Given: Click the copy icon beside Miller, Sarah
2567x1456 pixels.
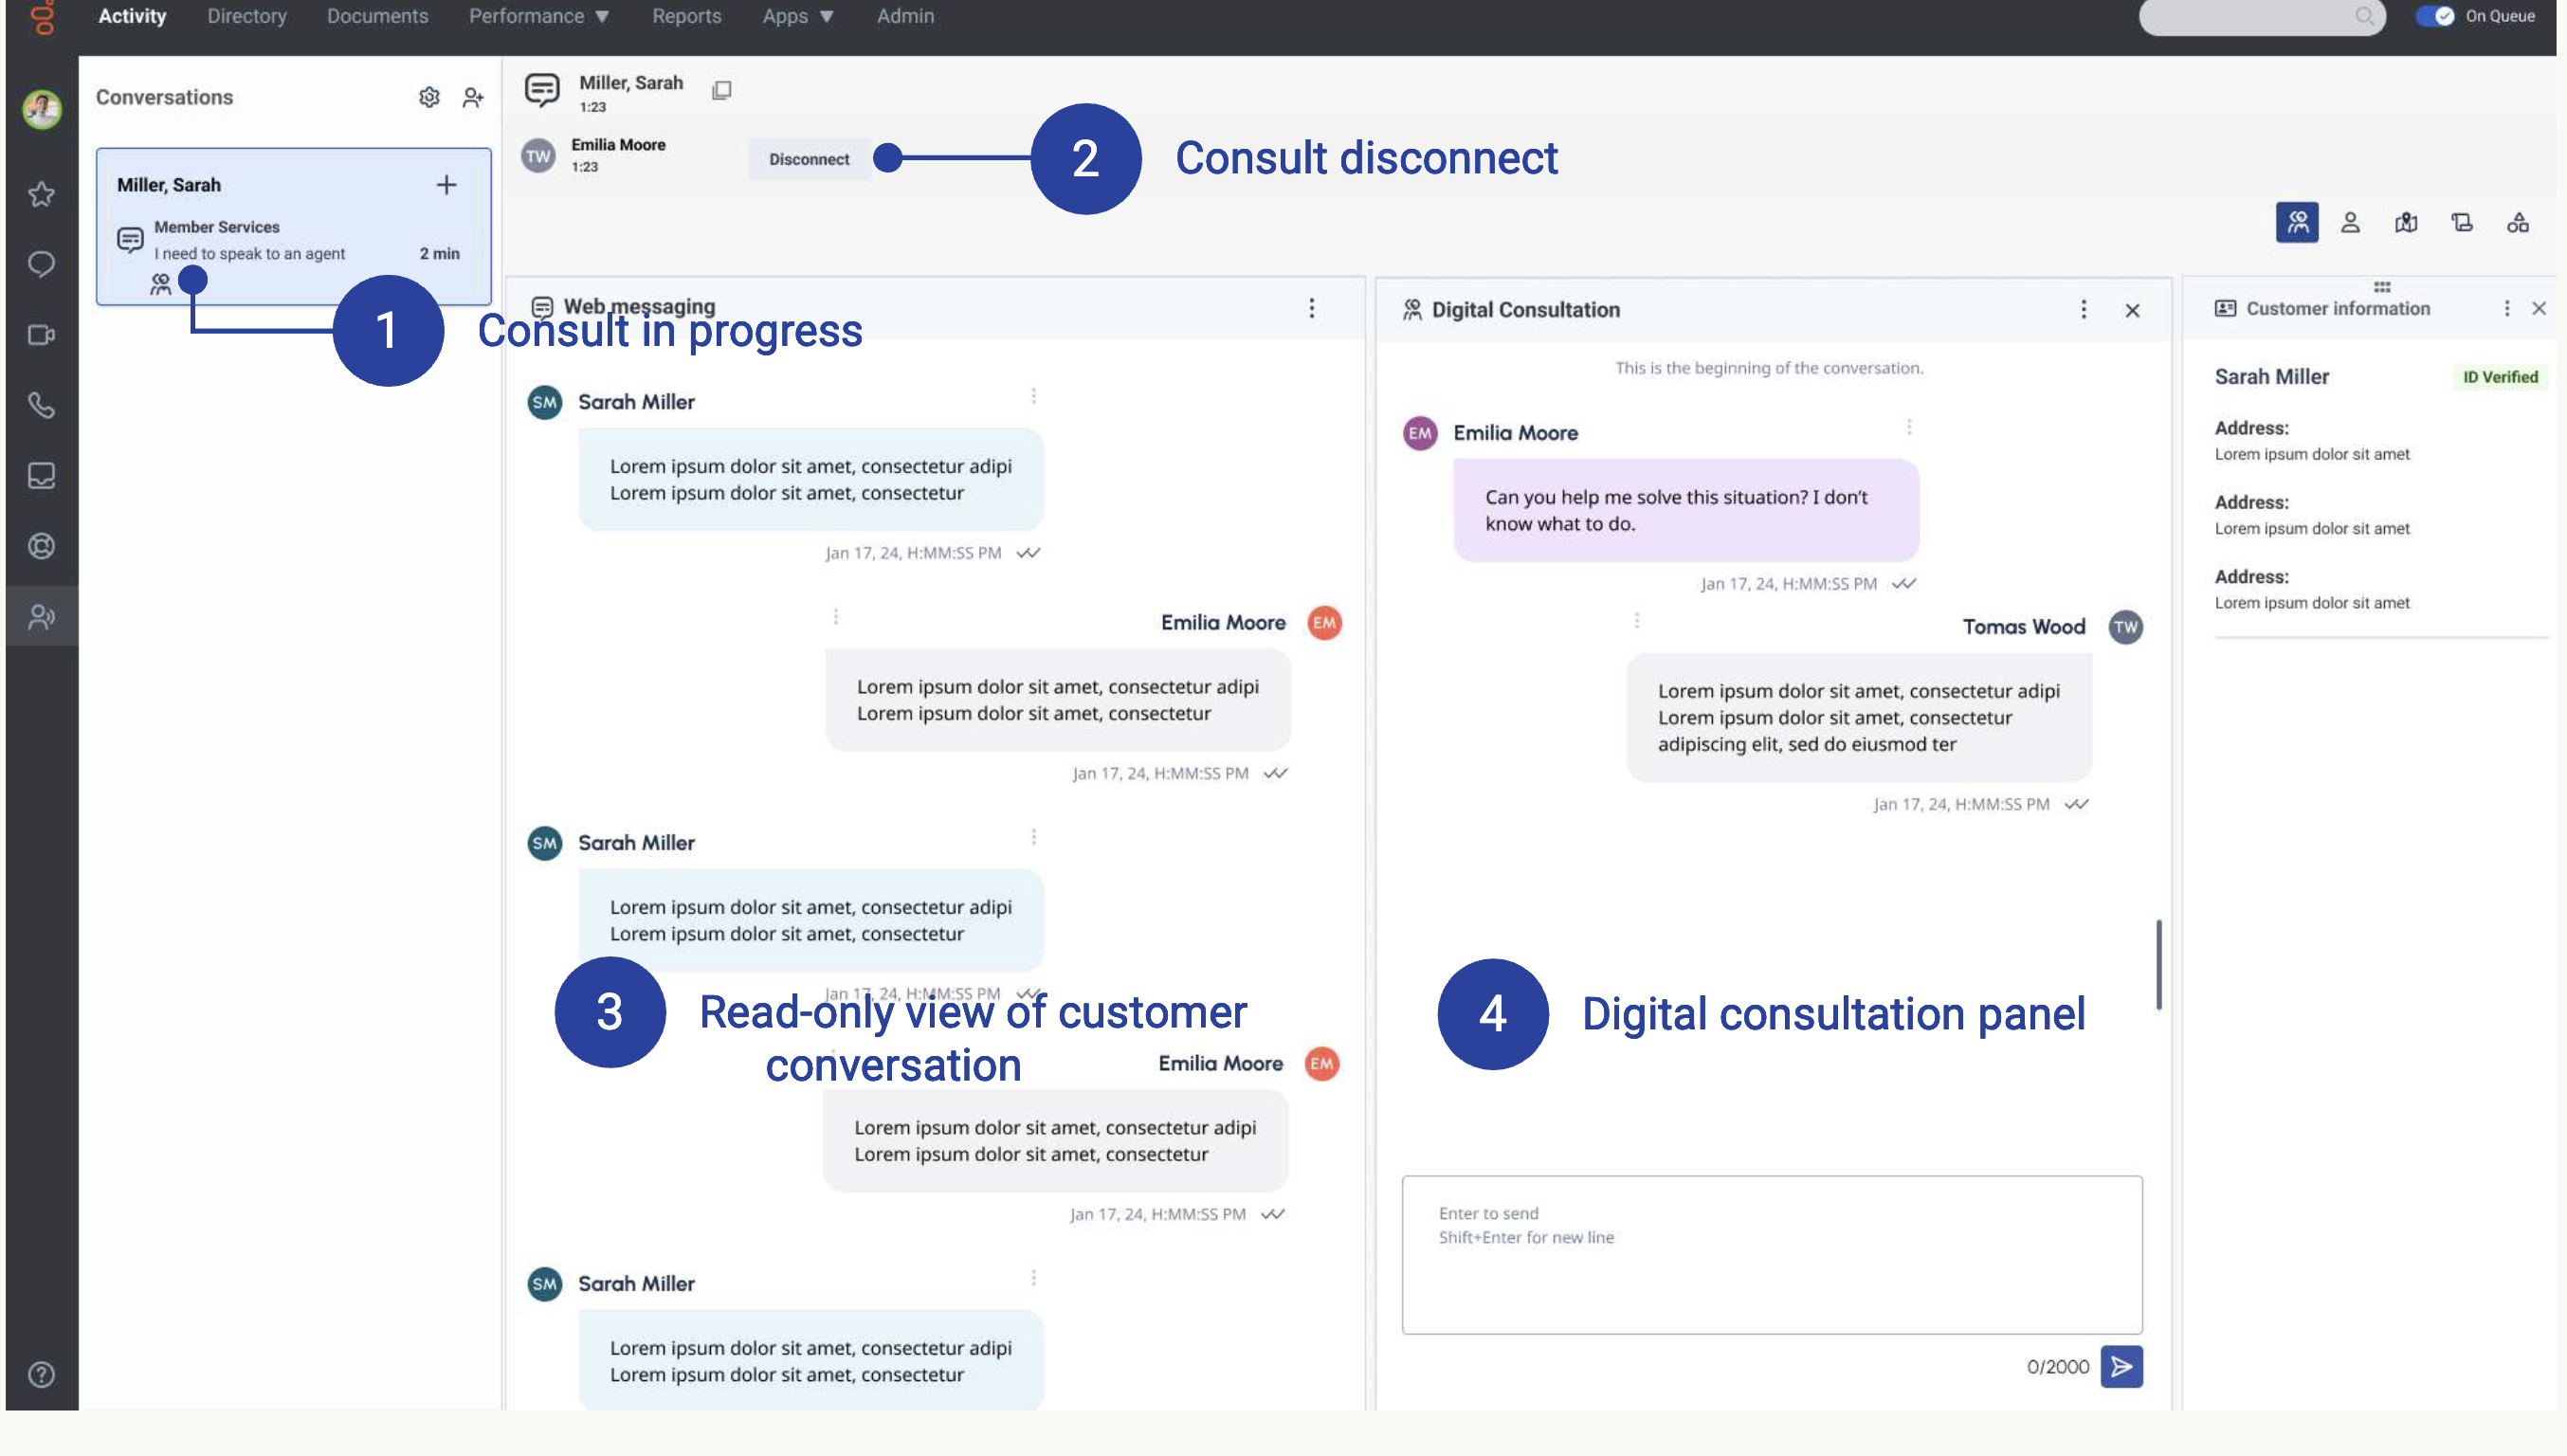Looking at the screenshot, I should pos(721,90).
